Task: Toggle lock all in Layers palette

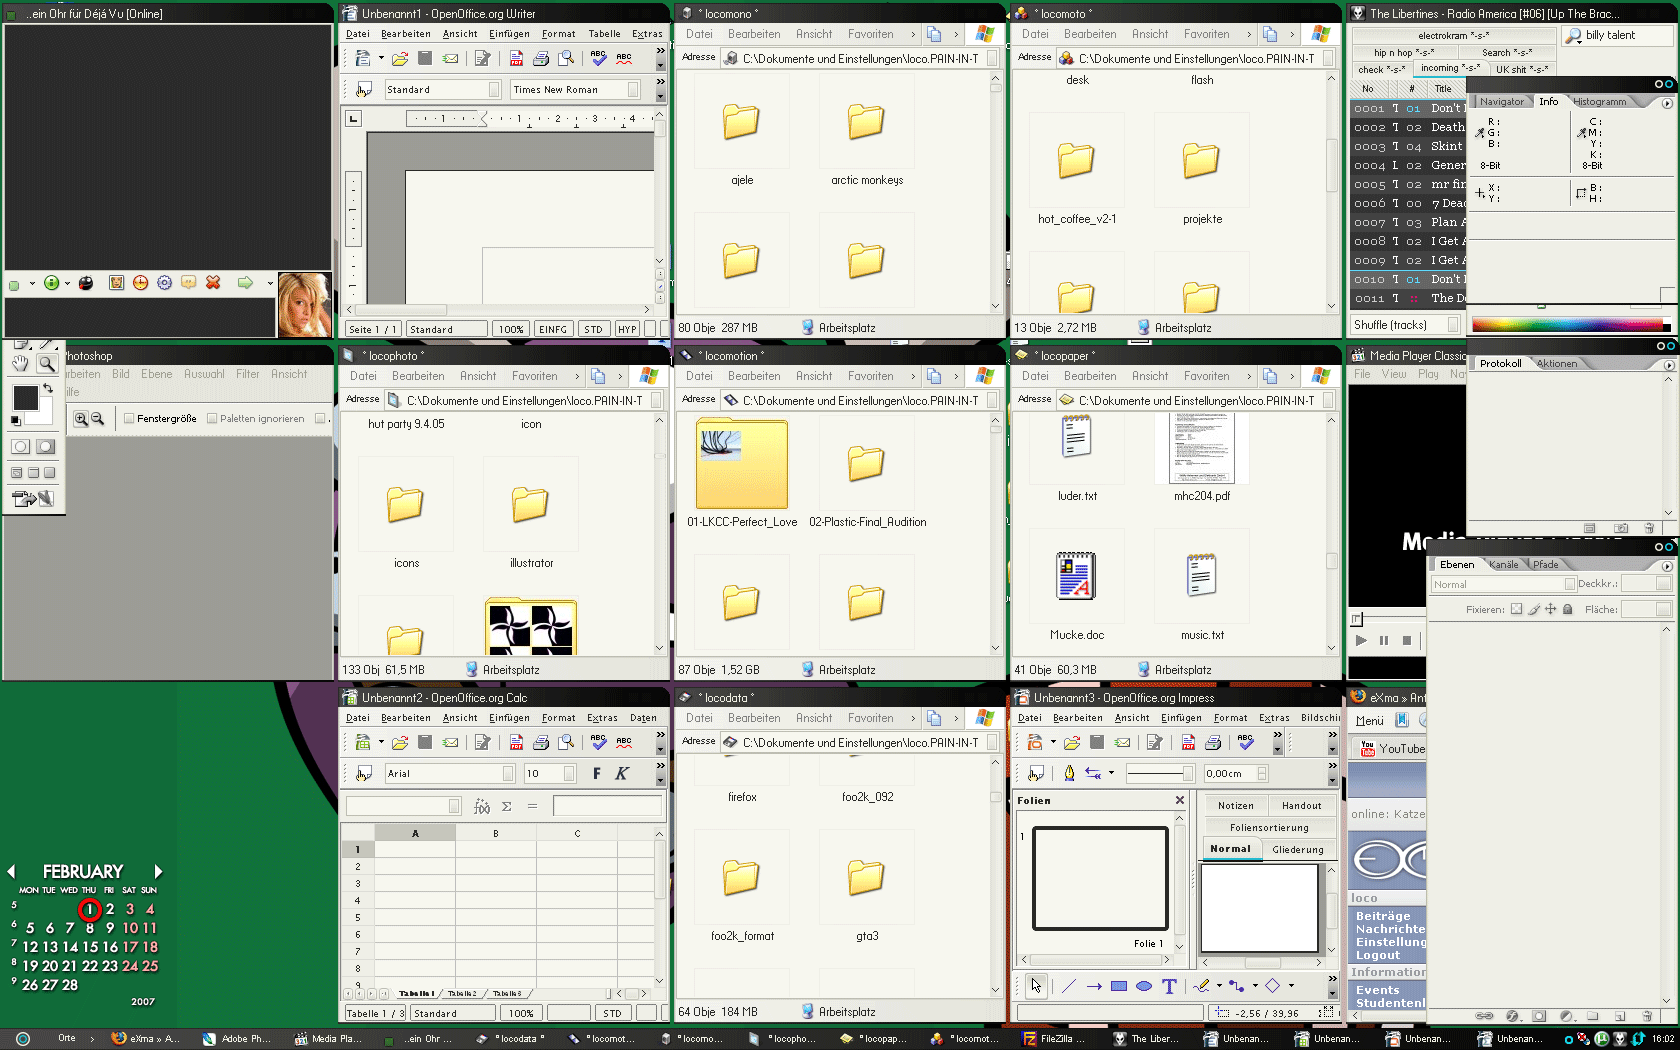Action: pos(1568,609)
